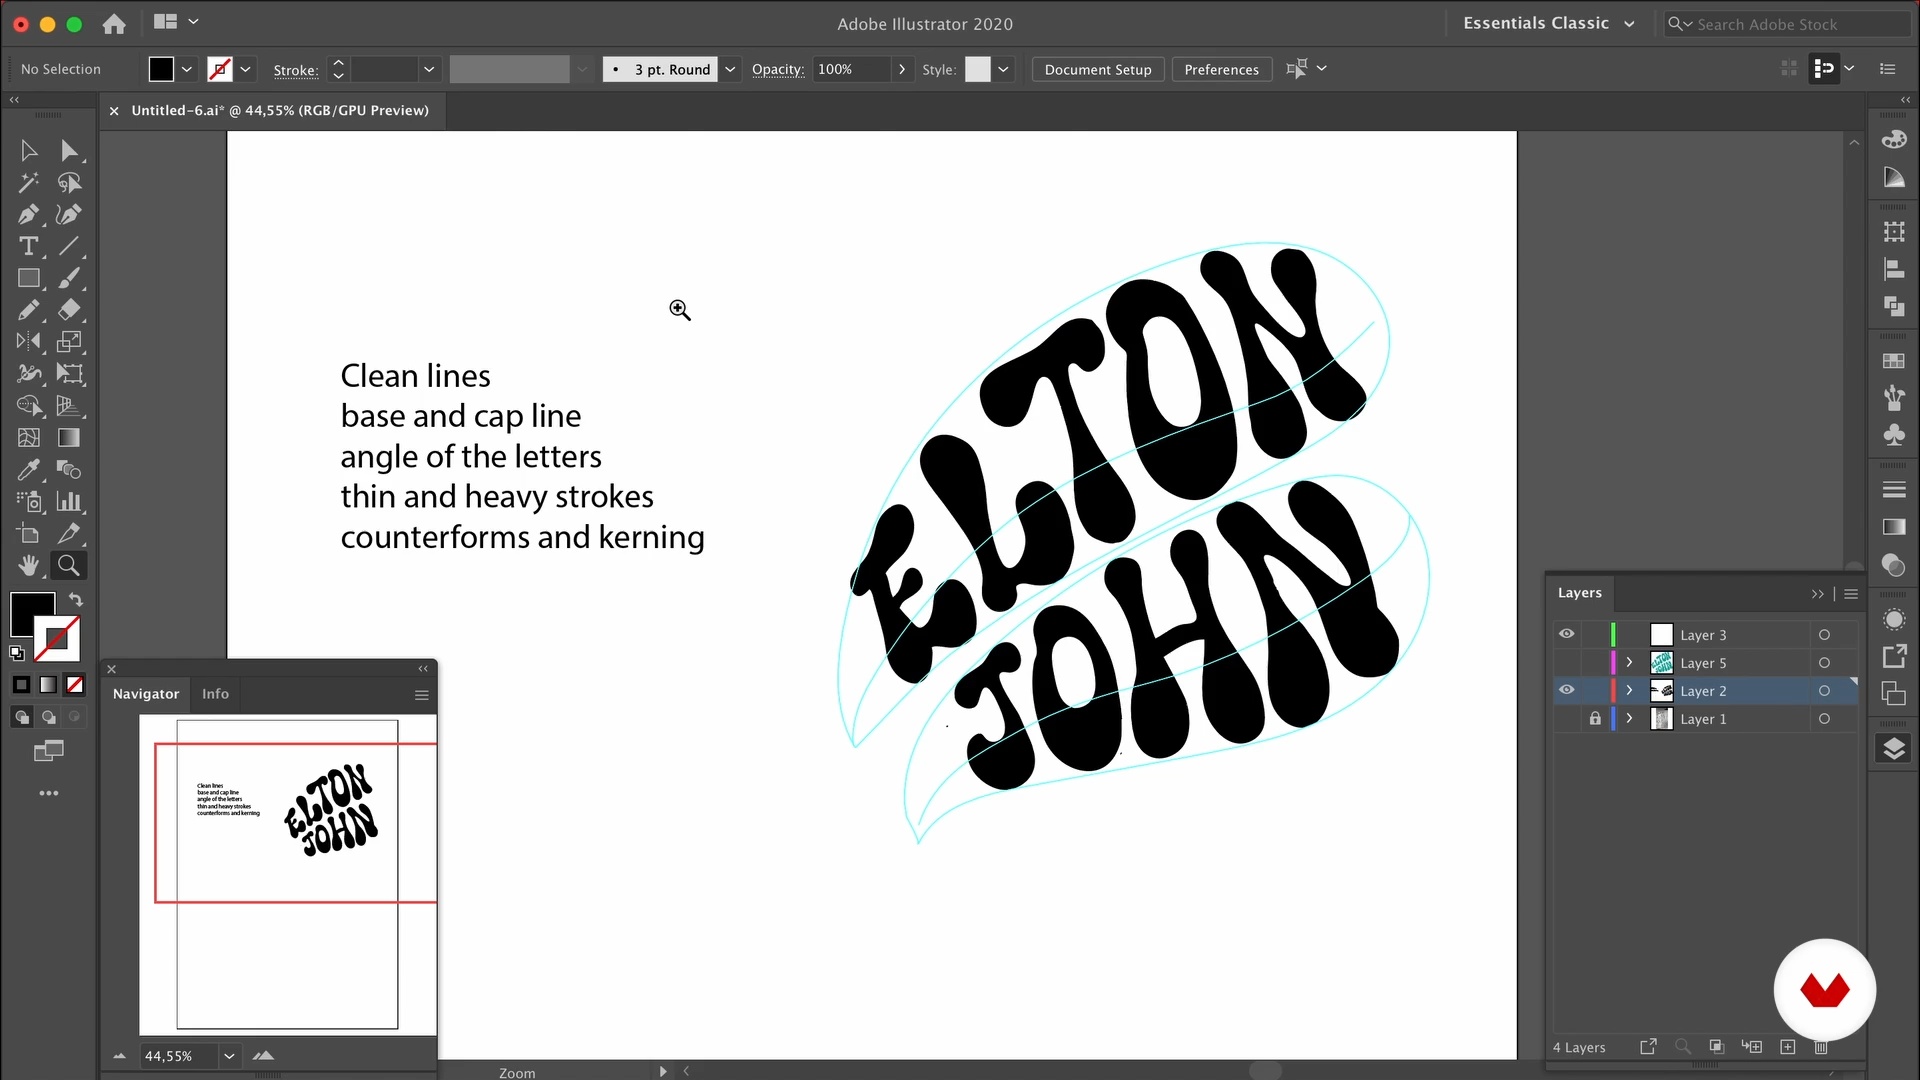Viewport: 1920px width, 1080px height.
Task: Click the Fill color box in toolbox
Action: pos(32,613)
